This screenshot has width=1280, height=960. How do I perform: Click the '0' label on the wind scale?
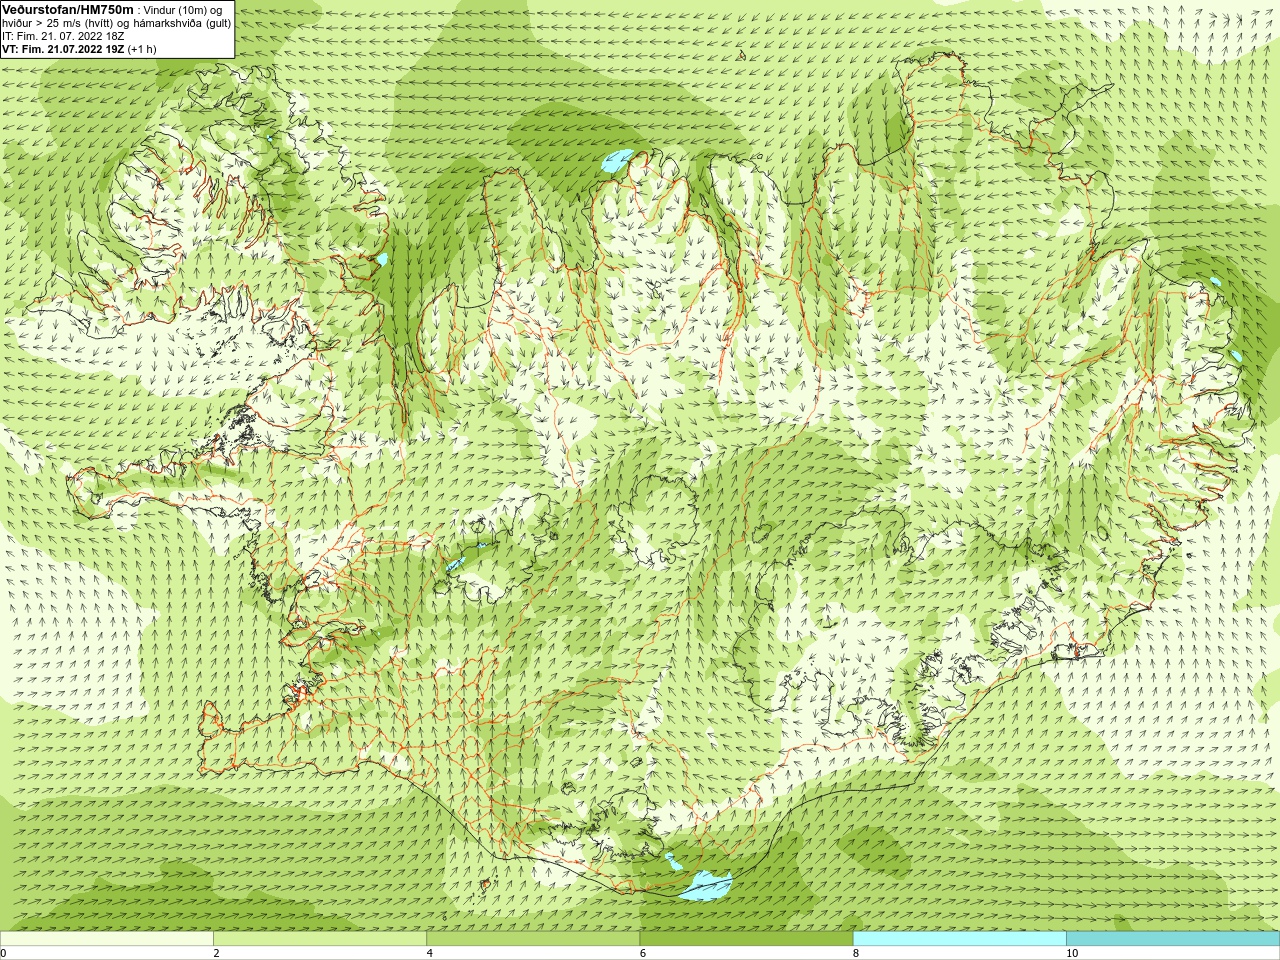pos(3,953)
